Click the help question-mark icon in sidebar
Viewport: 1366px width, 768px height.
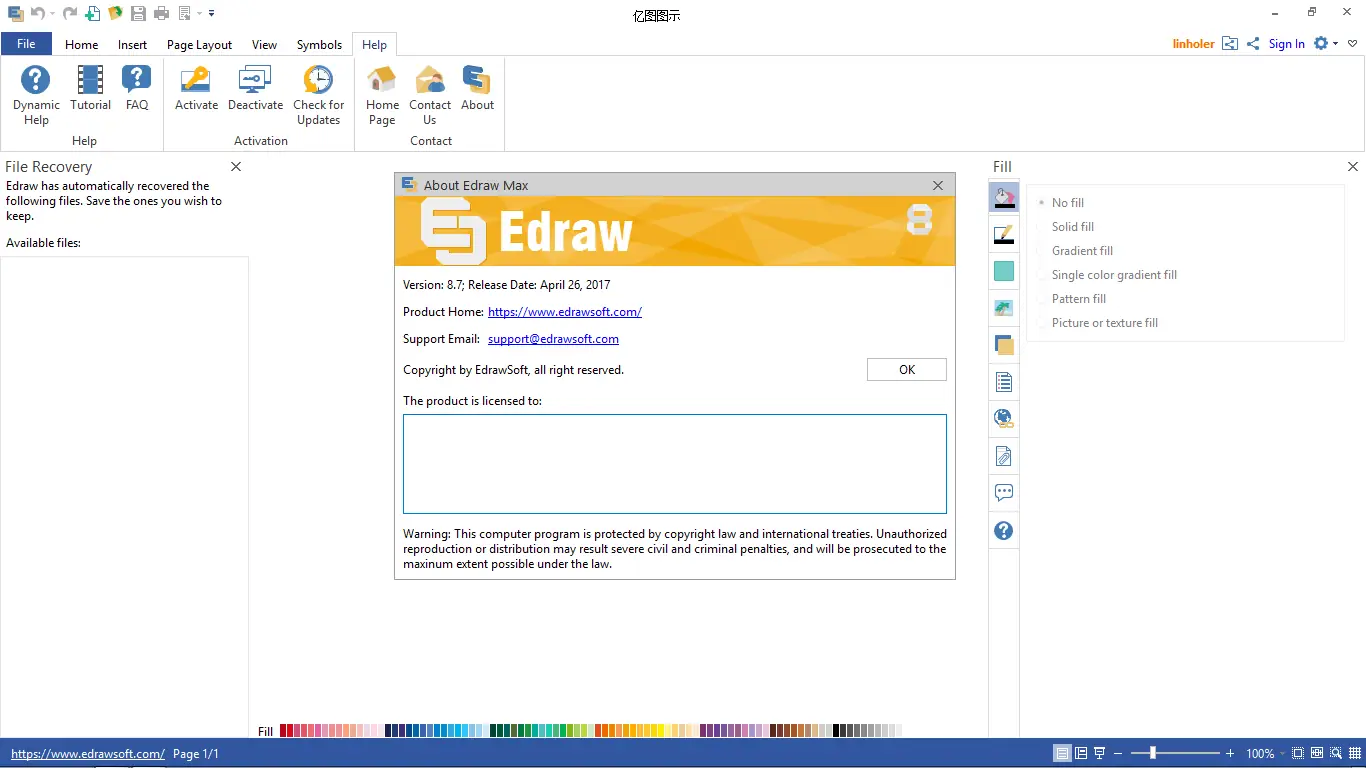pos(1003,530)
